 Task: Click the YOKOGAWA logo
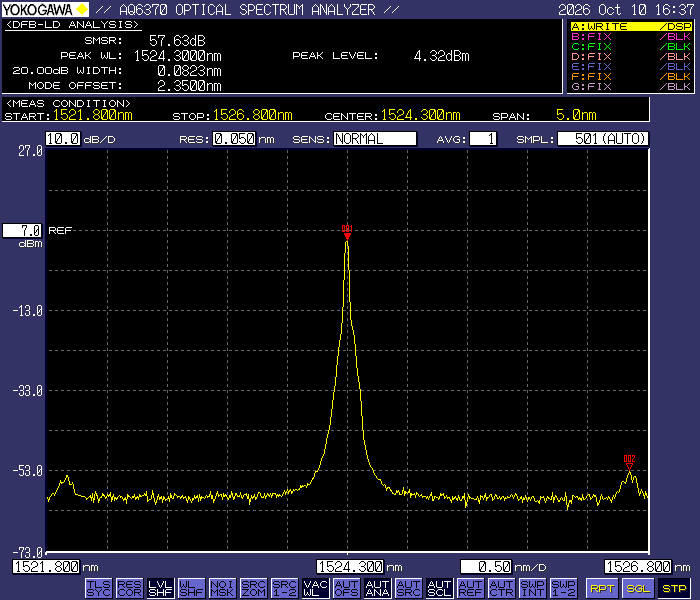(x=45, y=9)
